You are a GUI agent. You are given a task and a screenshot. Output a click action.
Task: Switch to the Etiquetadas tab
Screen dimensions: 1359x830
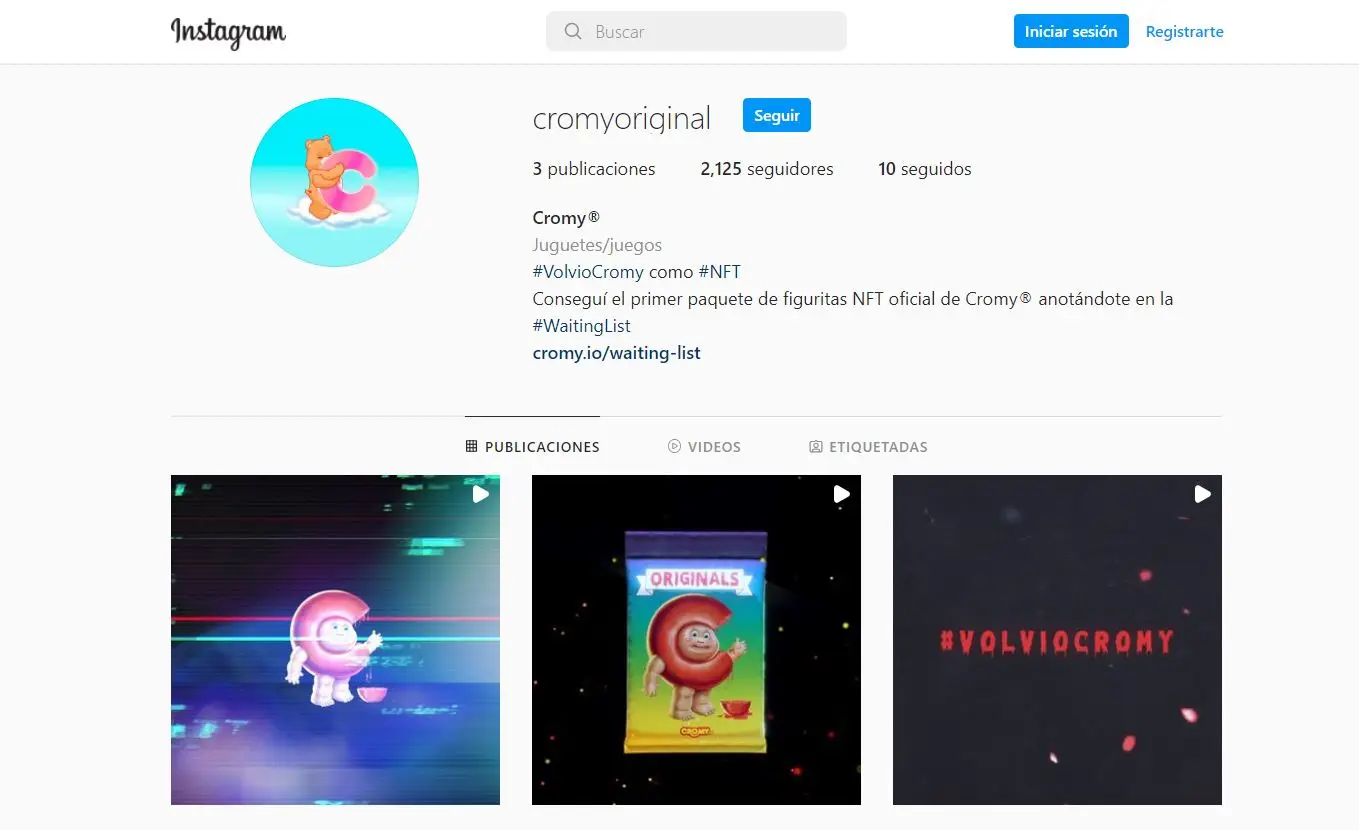coord(868,447)
